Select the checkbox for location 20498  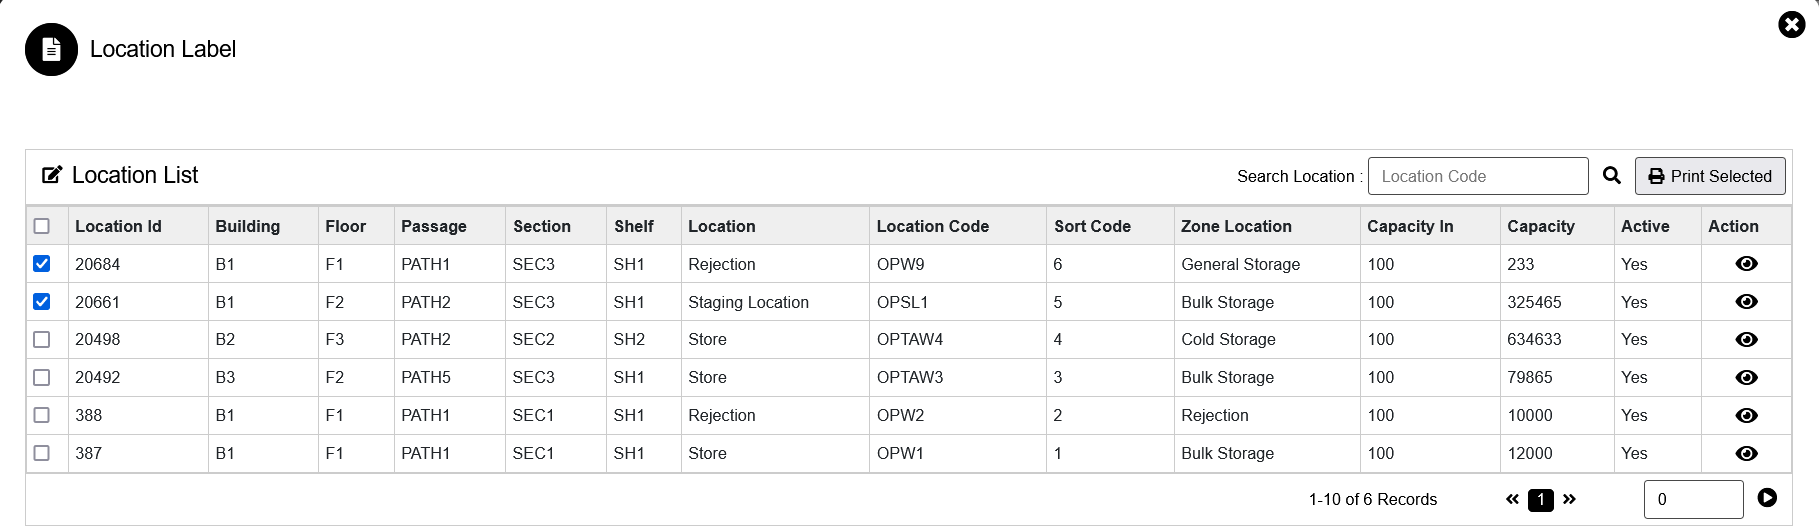click(42, 340)
